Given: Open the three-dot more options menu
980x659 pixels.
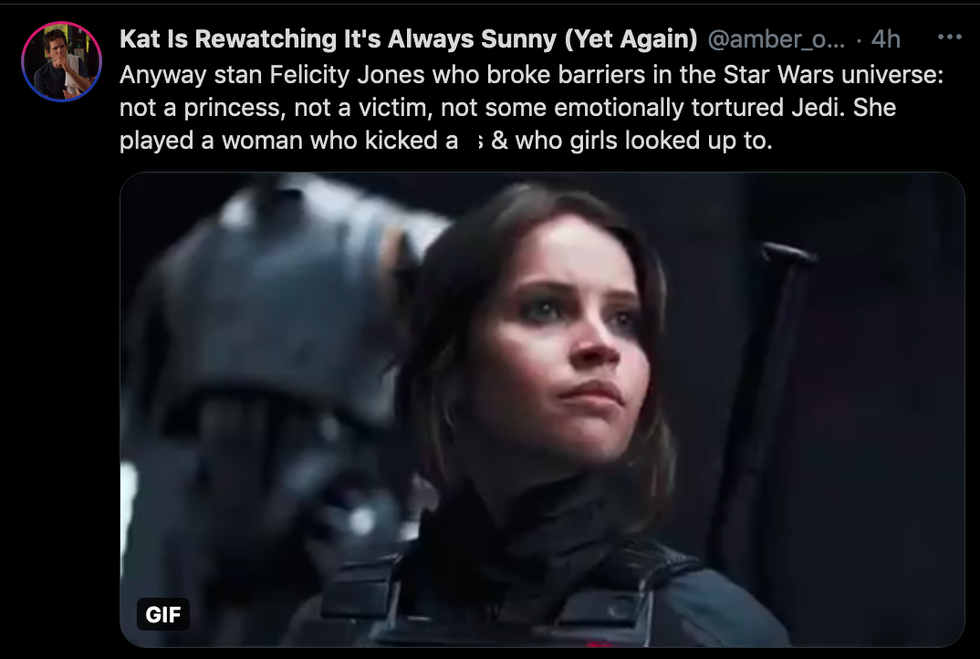Looking at the screenshot, I should [949, 37].
